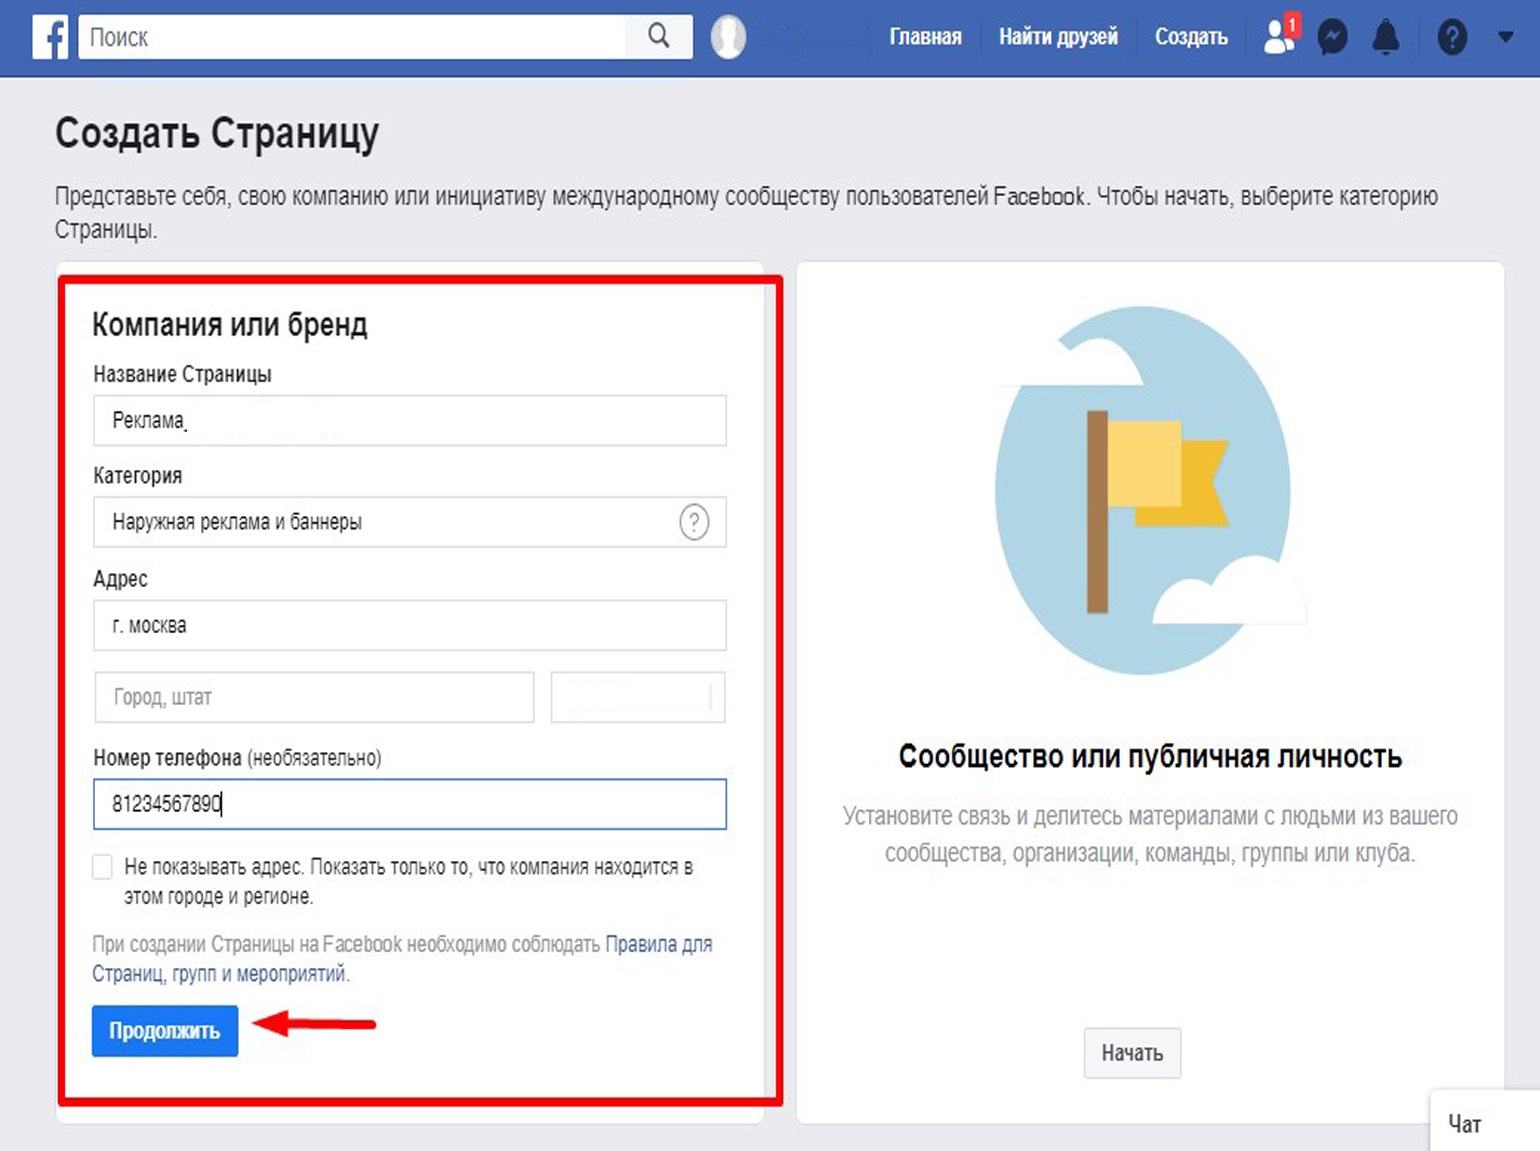1540x1151 pixels.
Task: Open the Правила для Страниц link
Action: coord(658,944)
